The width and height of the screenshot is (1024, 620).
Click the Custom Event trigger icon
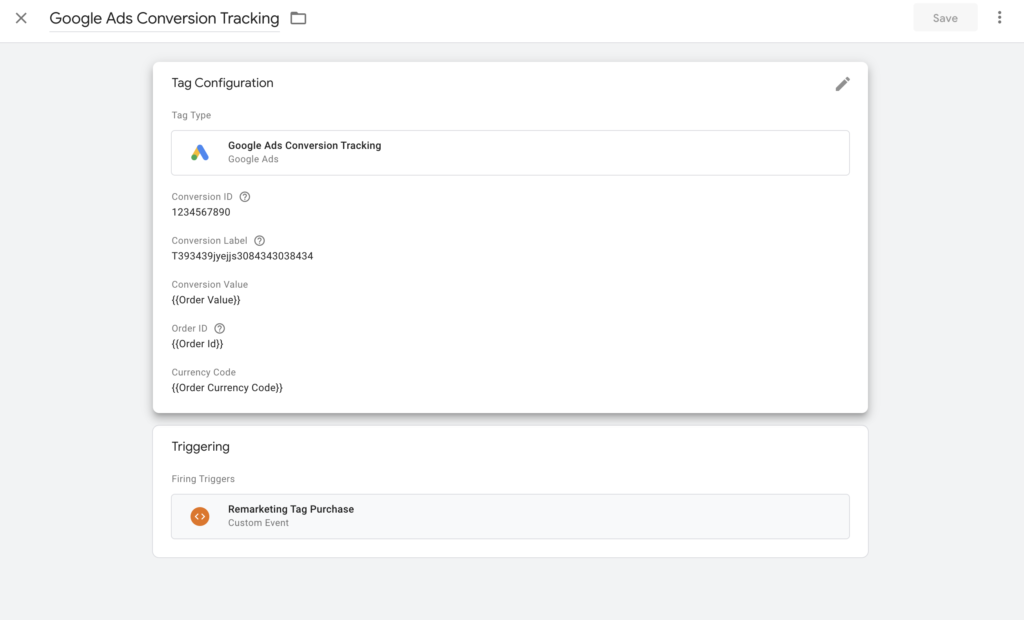point(200,516)
